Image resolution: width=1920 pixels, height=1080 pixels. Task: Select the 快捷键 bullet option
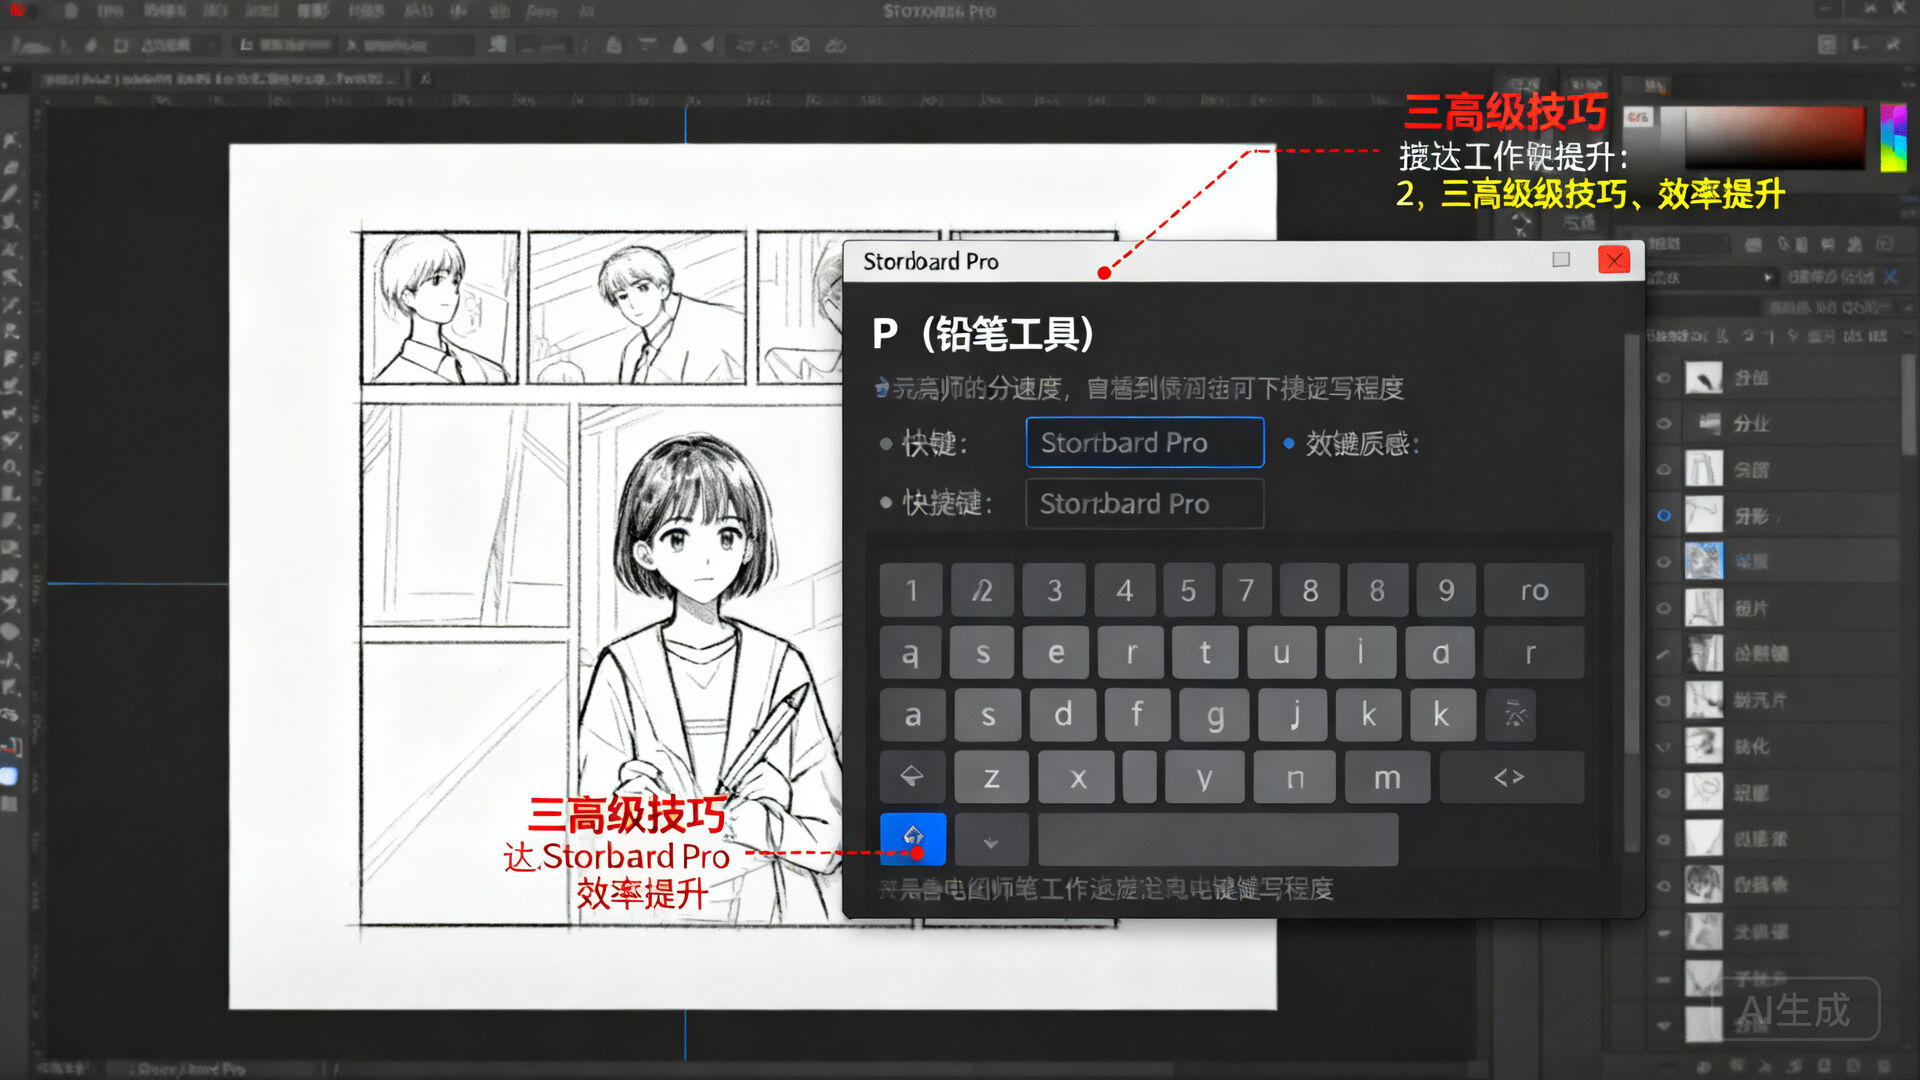886,503
